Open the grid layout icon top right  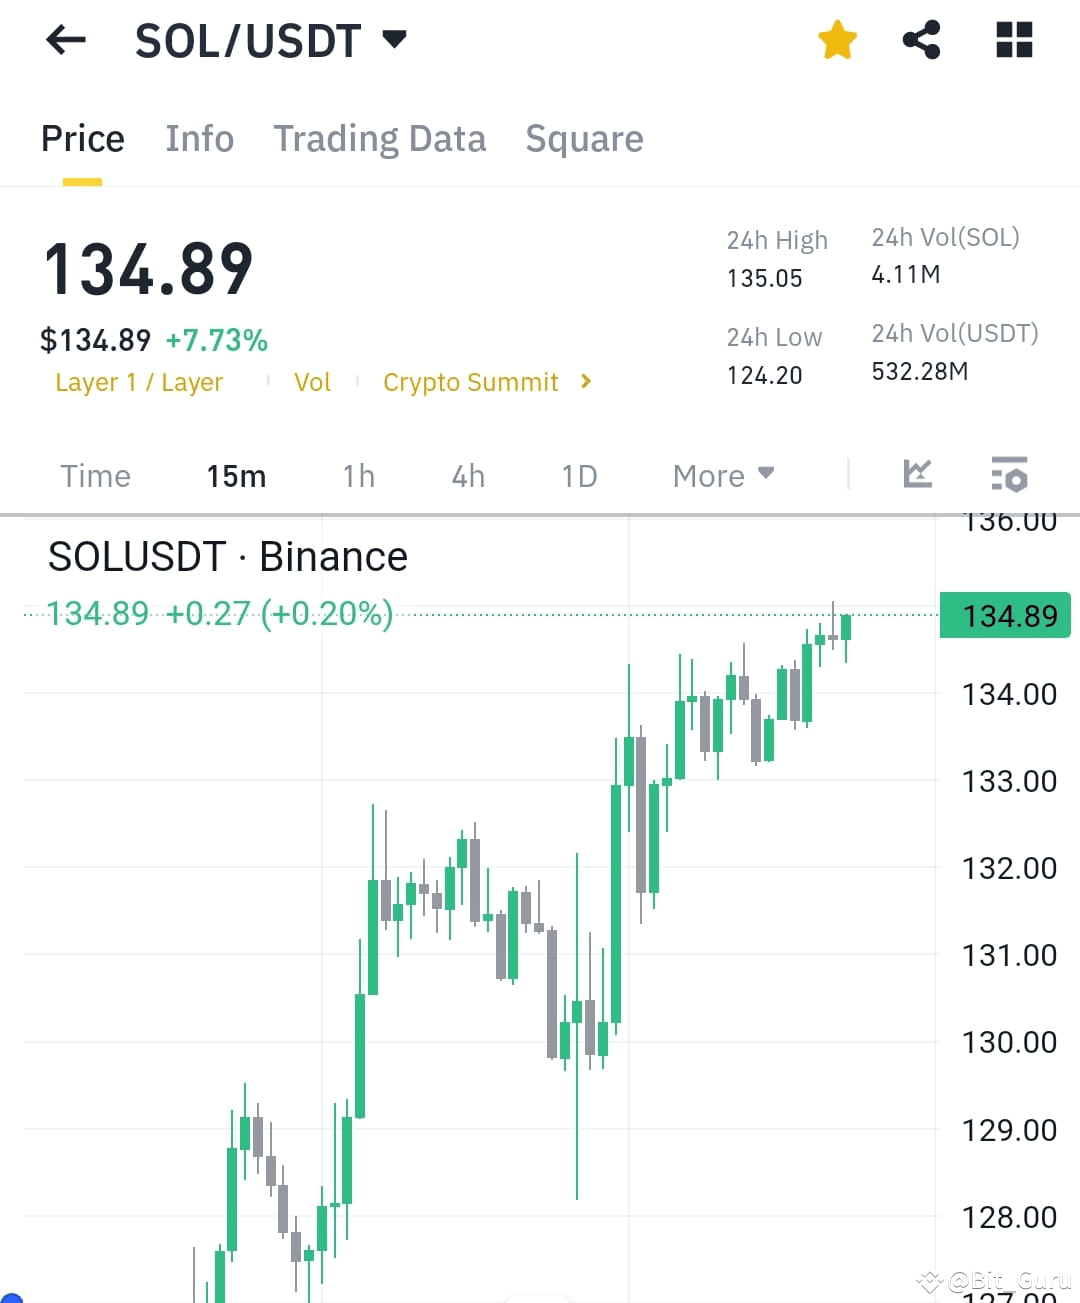(x=1013, y=40)
